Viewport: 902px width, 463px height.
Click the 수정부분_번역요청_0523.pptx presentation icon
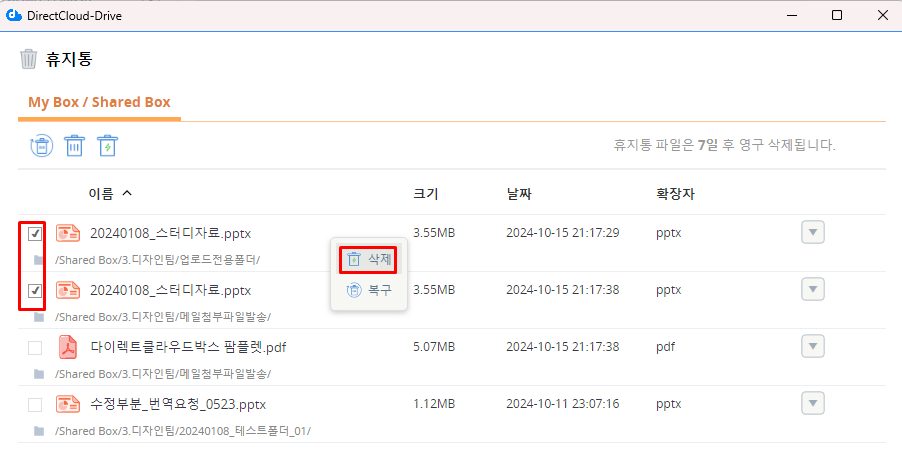(x=68, y=404)
